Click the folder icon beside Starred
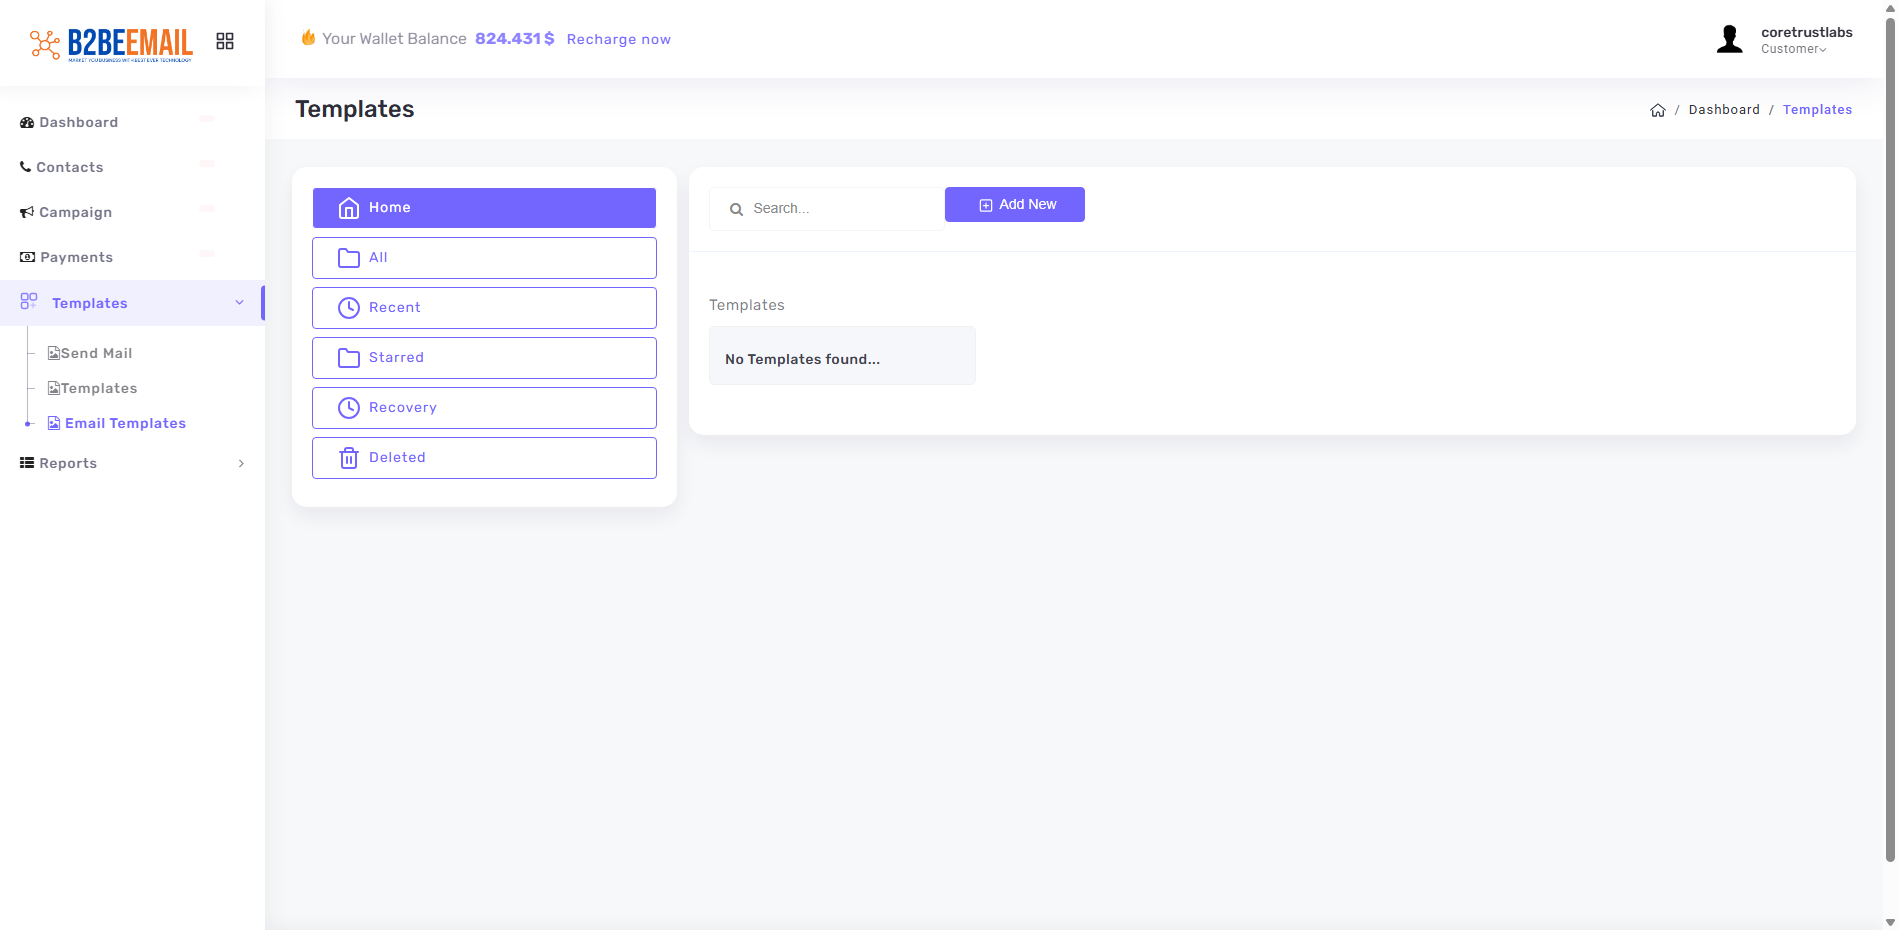 (349, 358)
